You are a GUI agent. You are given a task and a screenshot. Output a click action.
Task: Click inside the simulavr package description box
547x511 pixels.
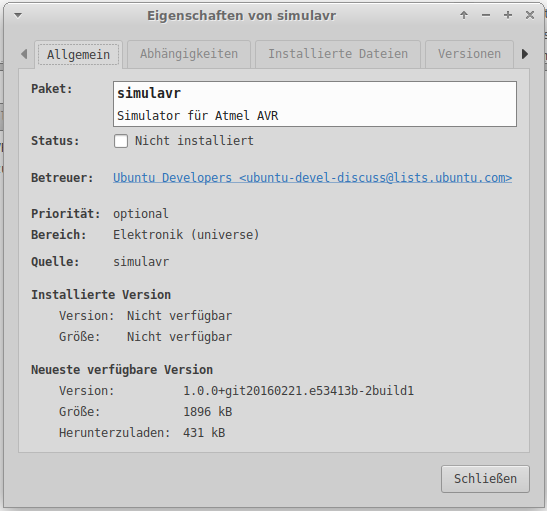click(315, 104)
